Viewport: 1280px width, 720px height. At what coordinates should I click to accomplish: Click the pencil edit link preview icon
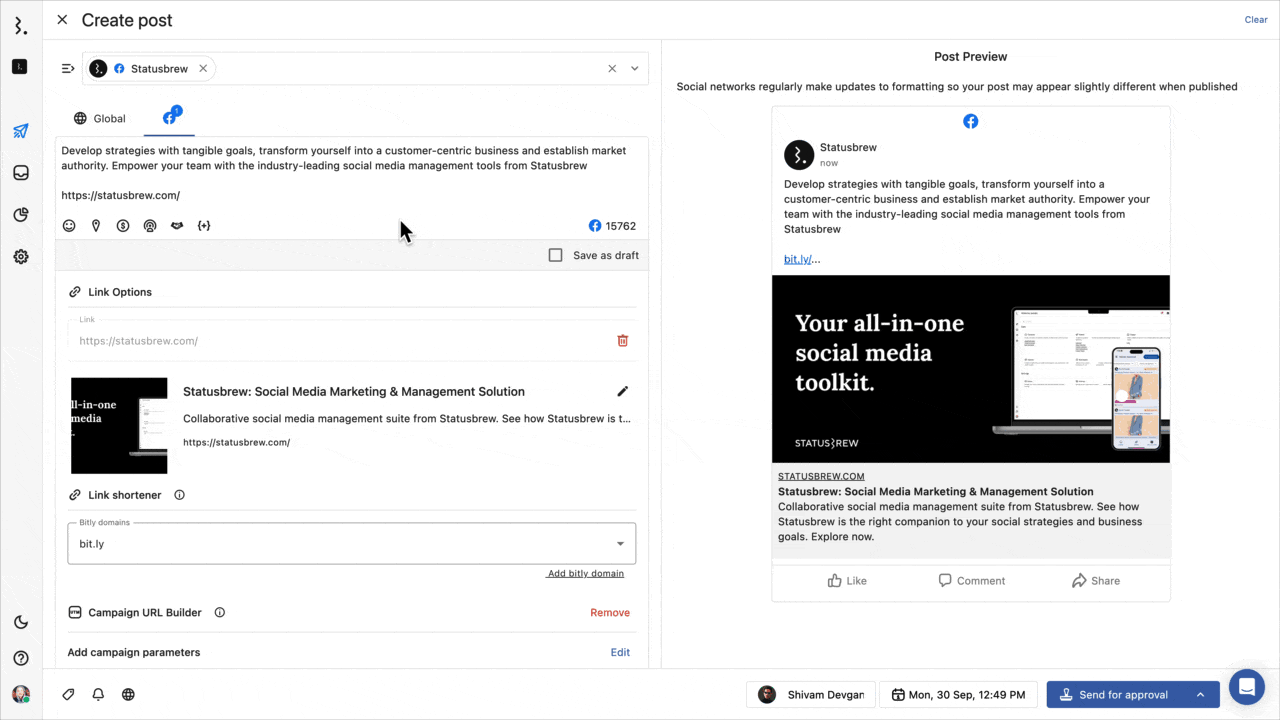click(623, 392)
